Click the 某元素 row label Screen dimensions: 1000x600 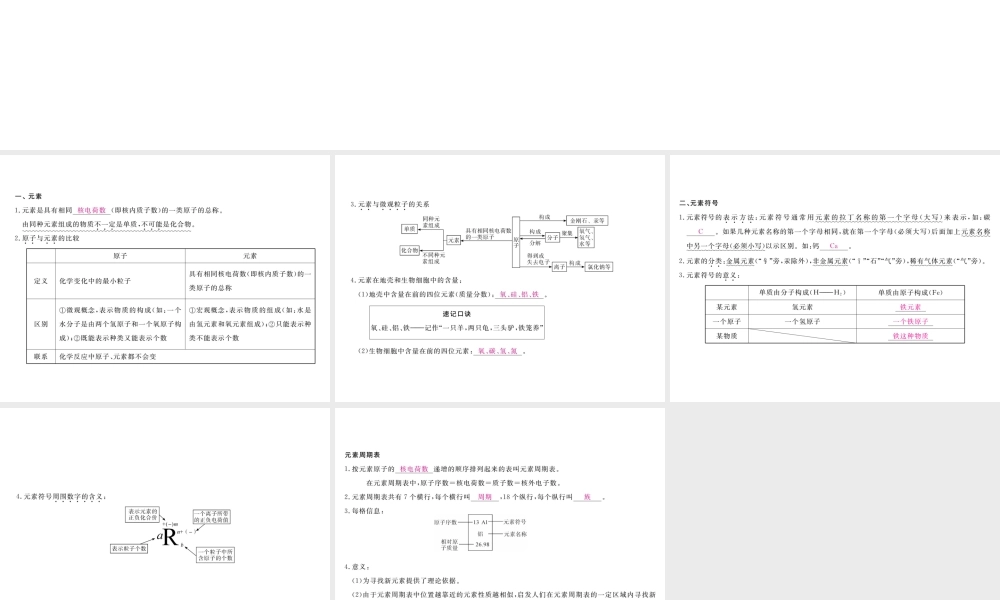pos(726,307)
